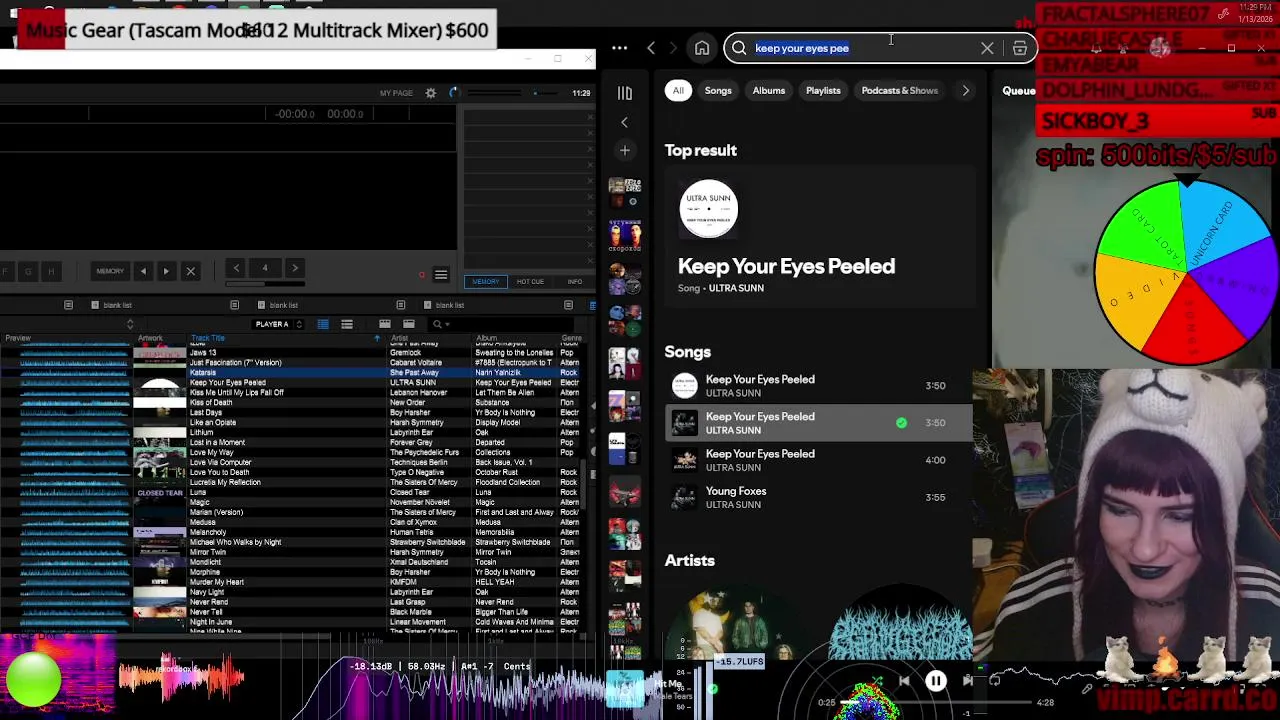
Task: Click the Spotify playback progress bar
Action: click(x=935, y=703)
